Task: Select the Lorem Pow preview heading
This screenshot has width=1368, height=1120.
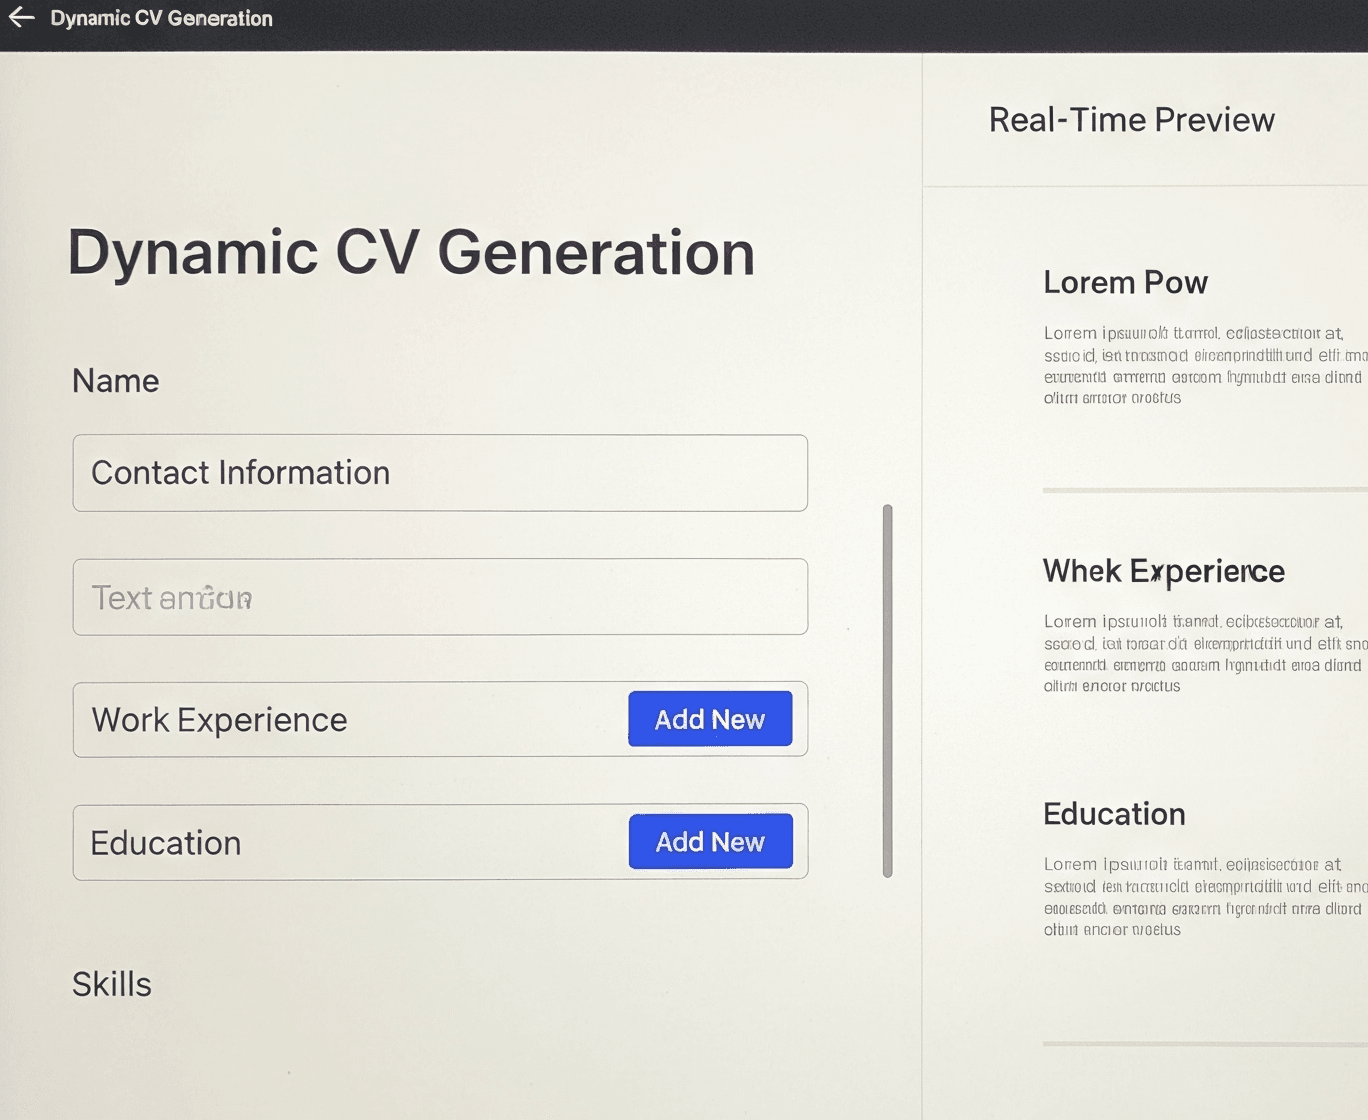Action: click(x=1125, y=283)
